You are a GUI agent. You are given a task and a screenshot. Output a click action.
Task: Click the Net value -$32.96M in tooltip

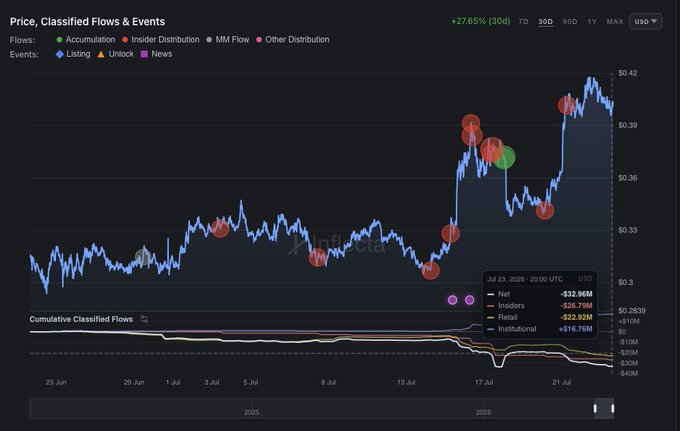coord(576,294)
